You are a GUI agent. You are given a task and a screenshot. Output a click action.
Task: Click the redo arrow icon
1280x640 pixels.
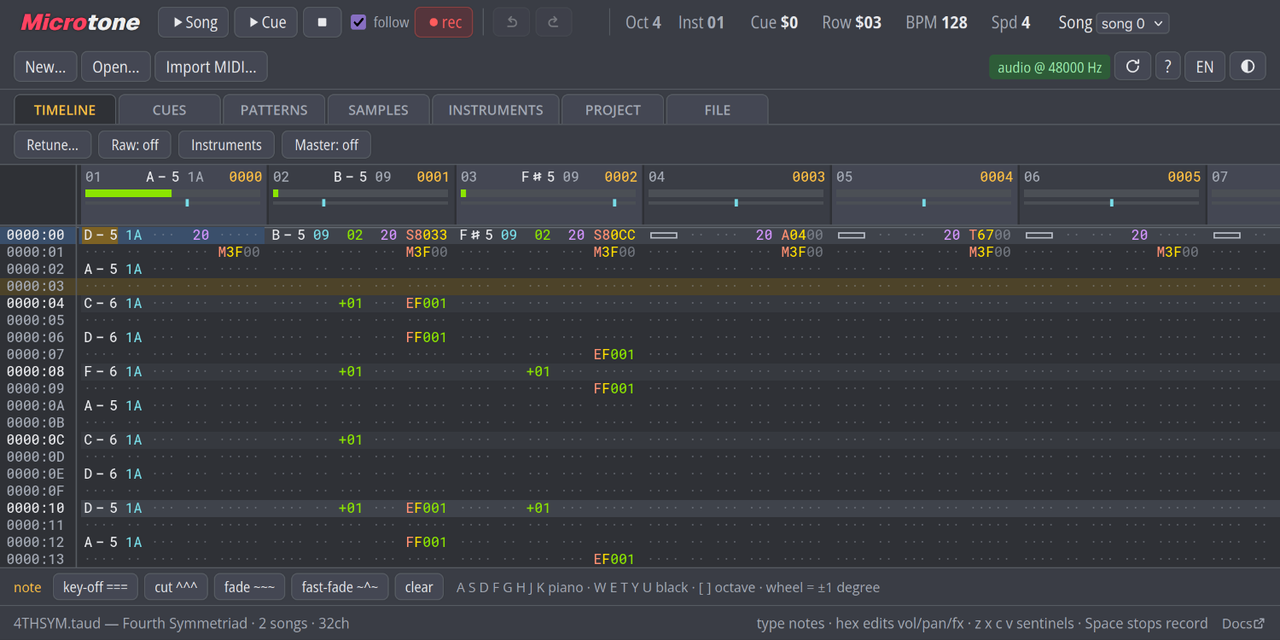tap(553, 22)
